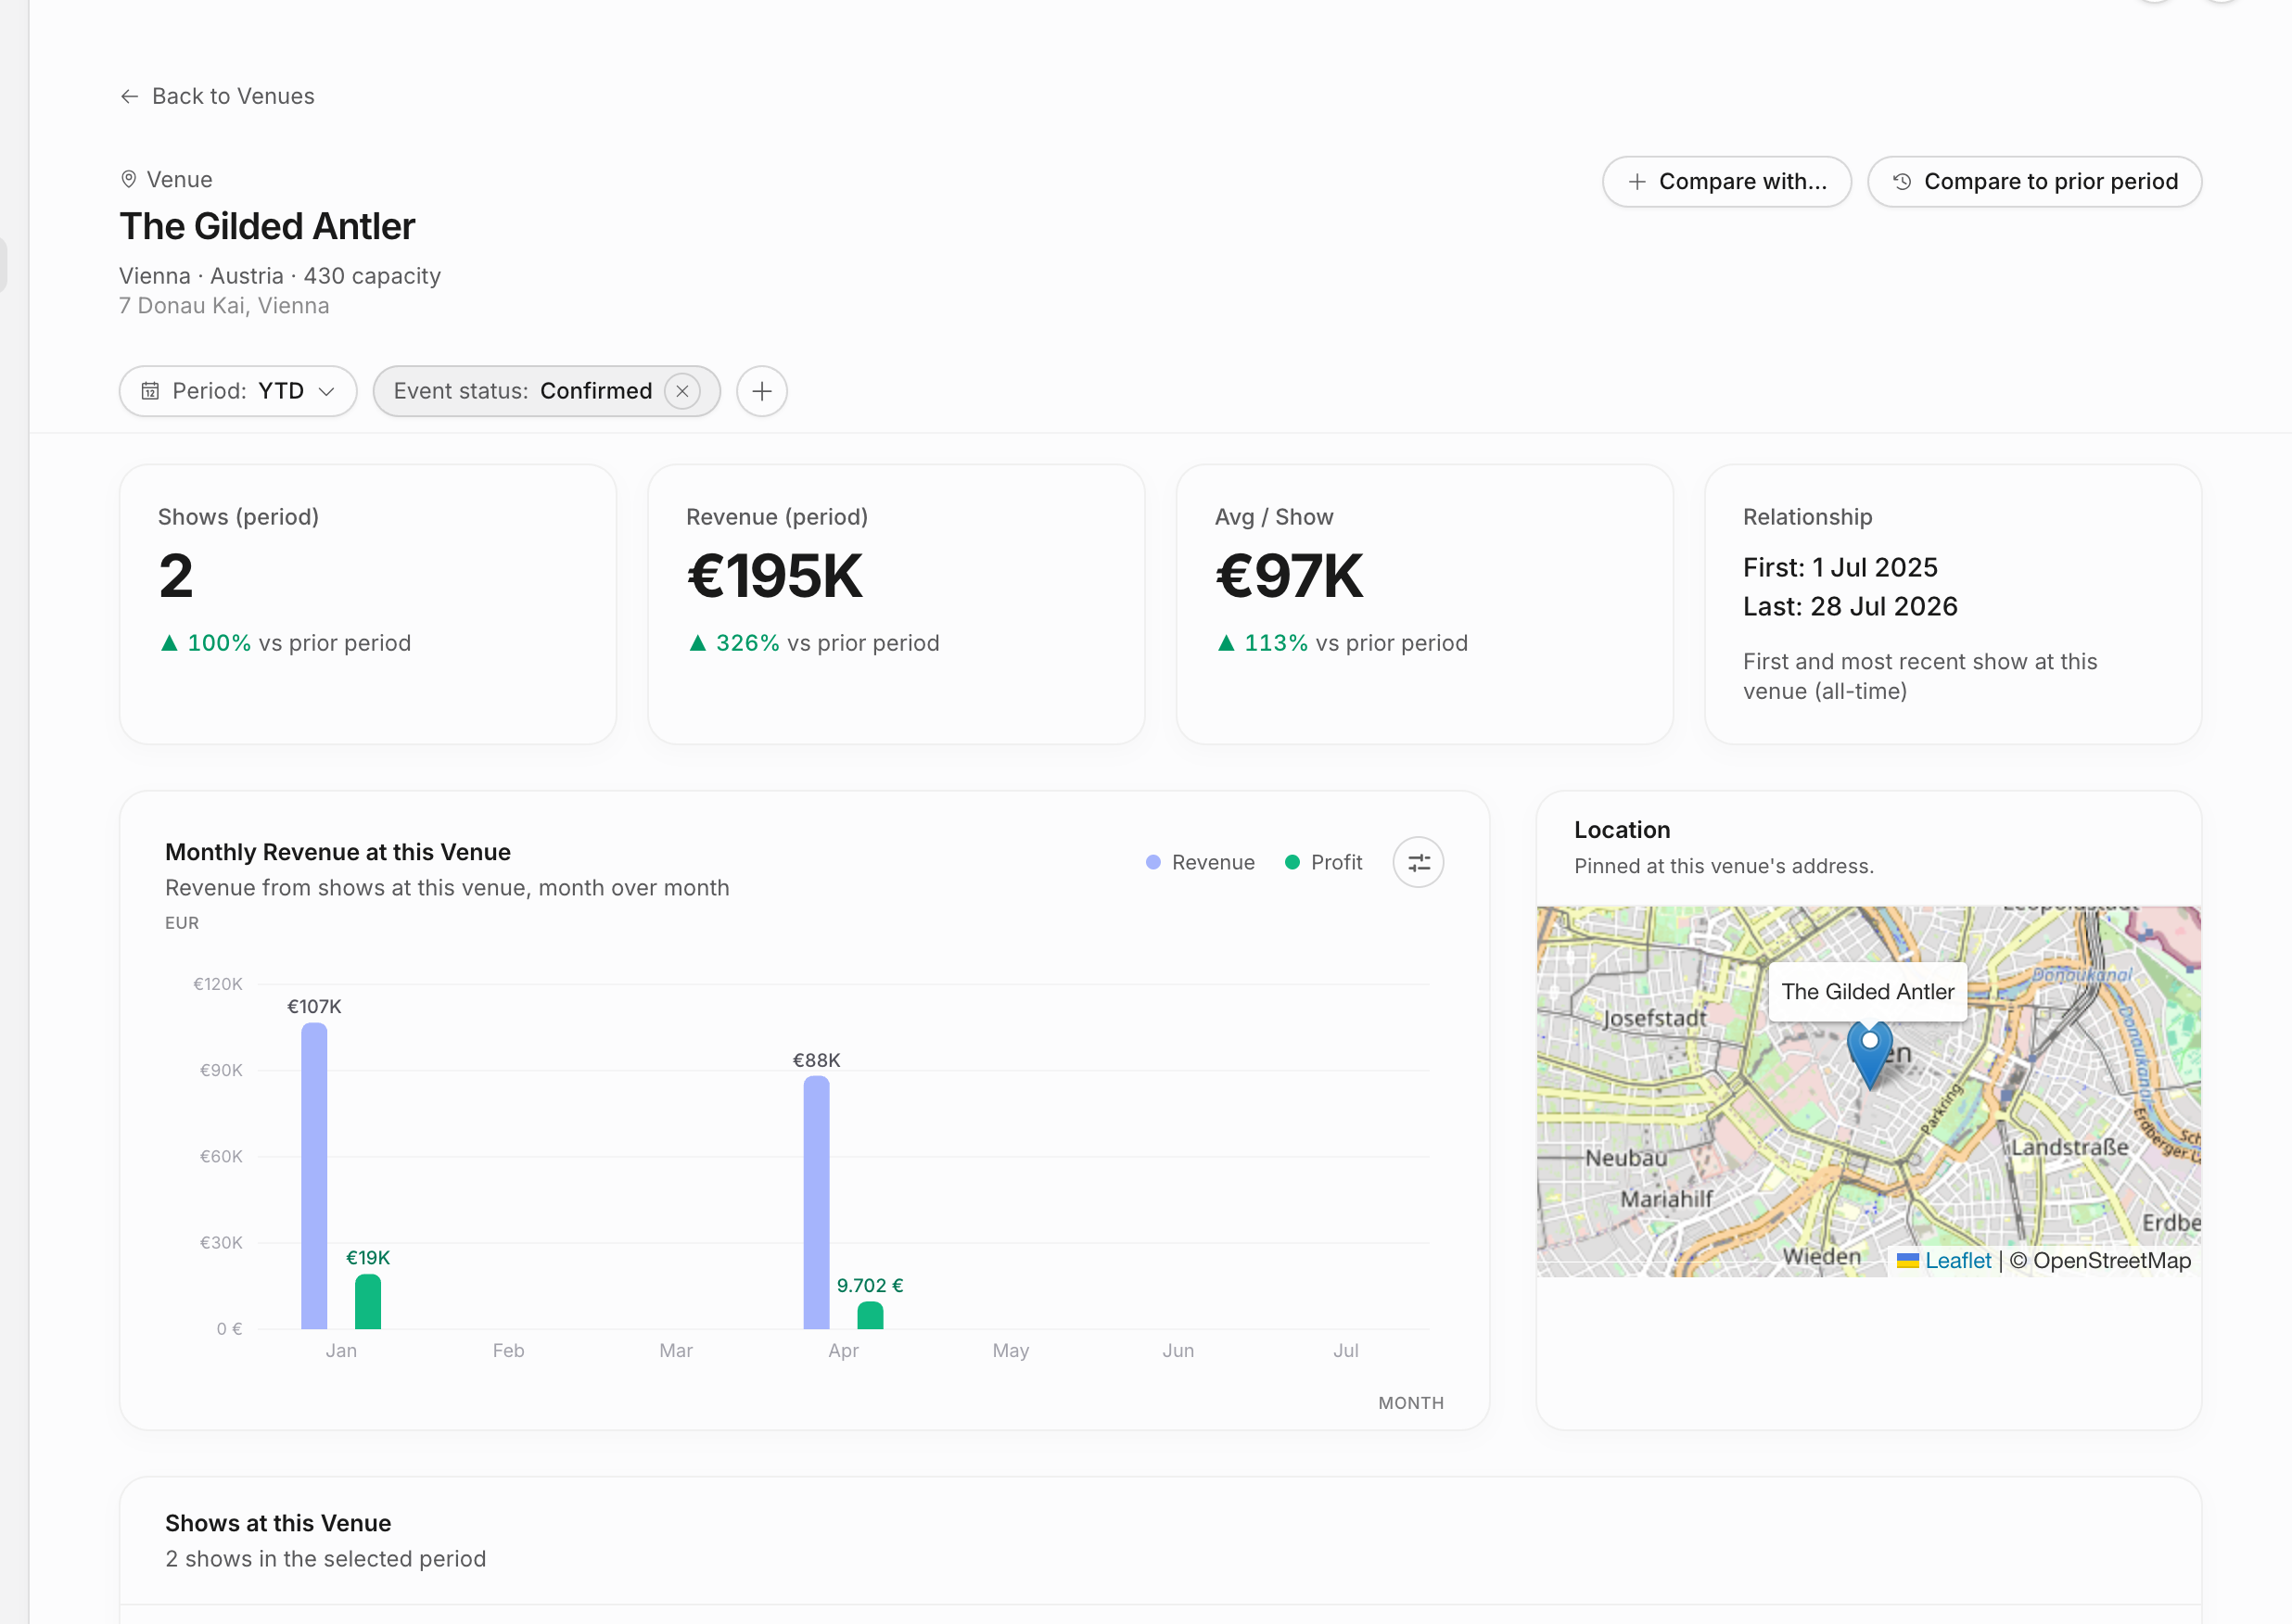Open the OpenStreetMap attribution link

point(2111,1260)
